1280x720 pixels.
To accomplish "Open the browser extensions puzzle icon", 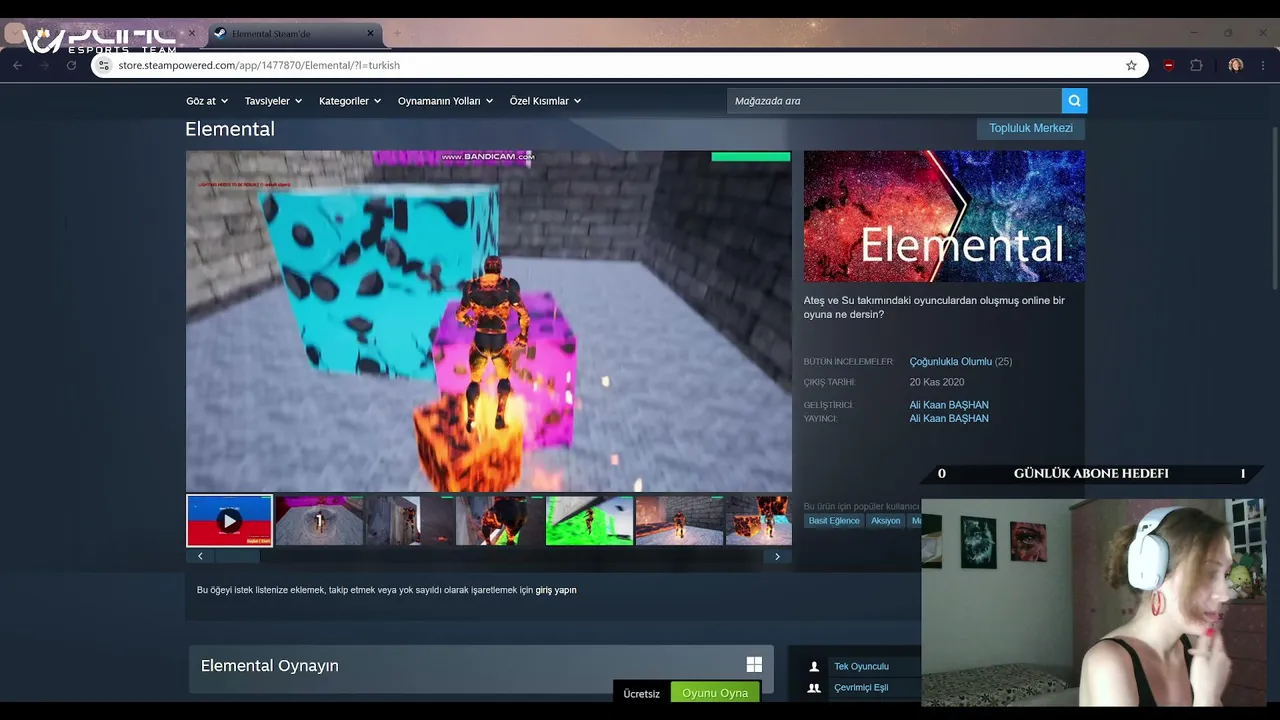I will point(1196,65).
